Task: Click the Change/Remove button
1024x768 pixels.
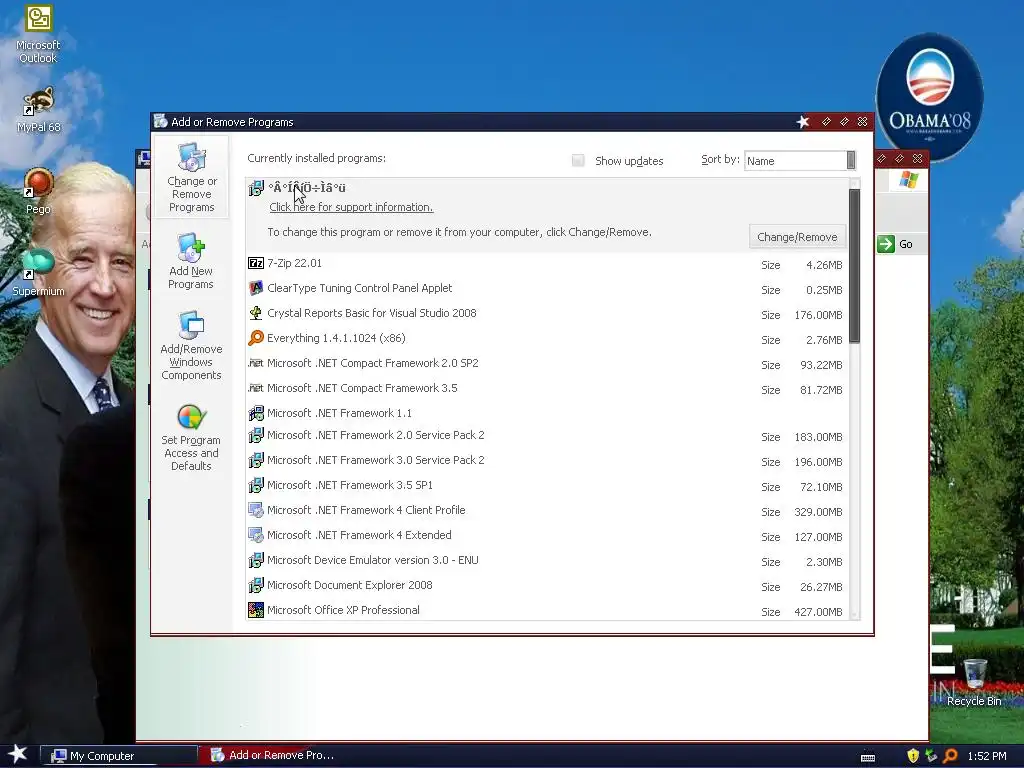Action: [x=797, y=237]
